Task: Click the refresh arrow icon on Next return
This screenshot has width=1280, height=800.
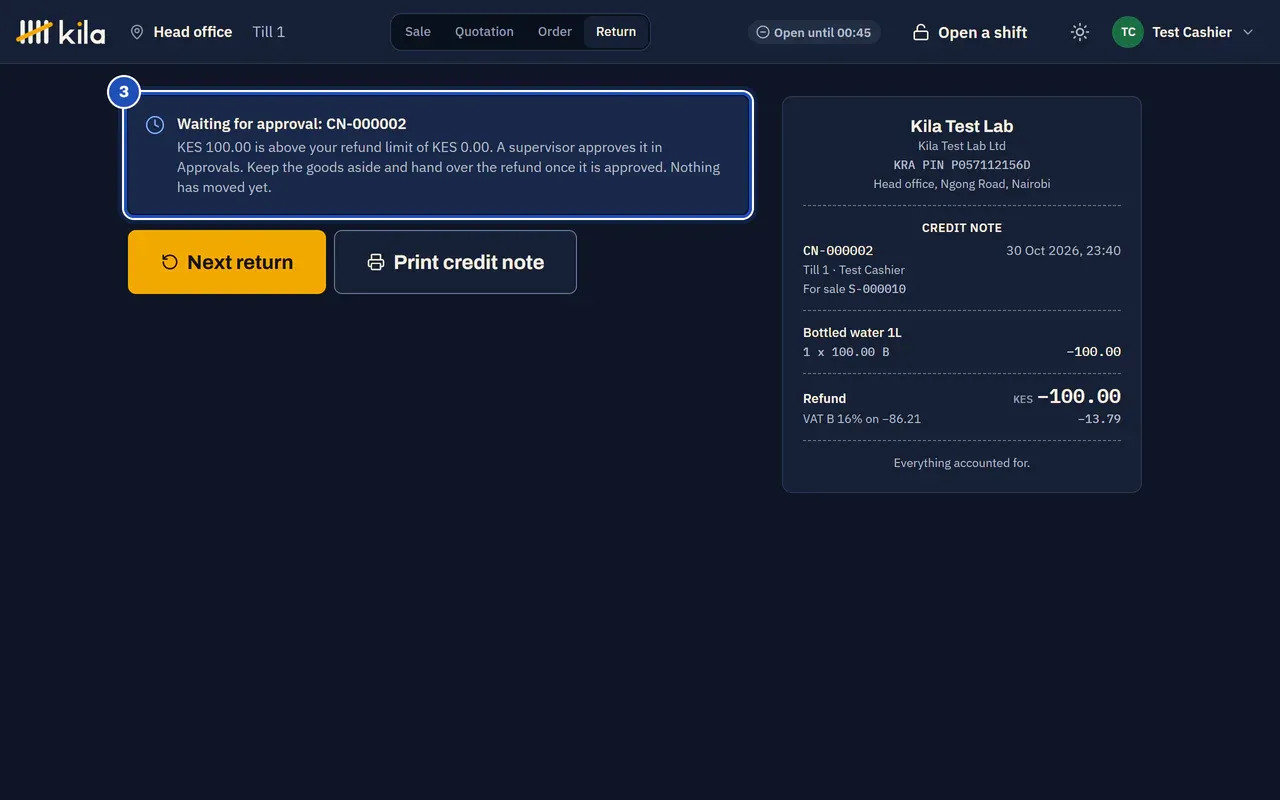Action: tap(170, 262)
